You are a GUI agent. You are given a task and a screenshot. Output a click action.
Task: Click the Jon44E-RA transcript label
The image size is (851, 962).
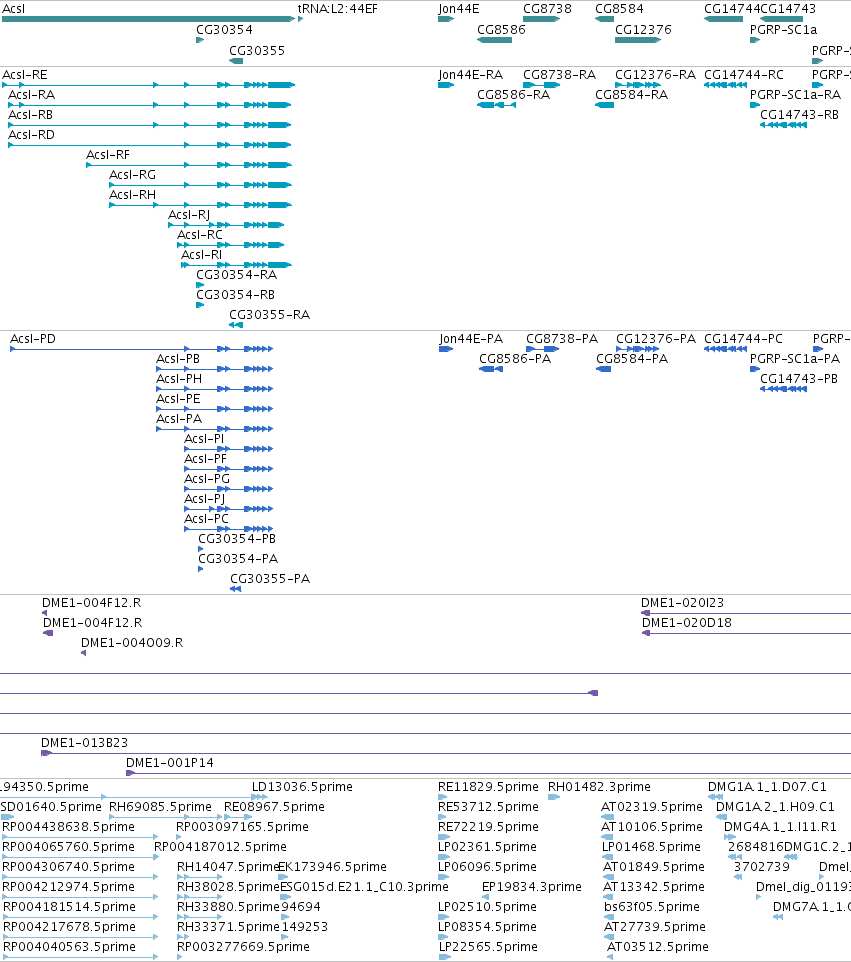click(471, 75)
